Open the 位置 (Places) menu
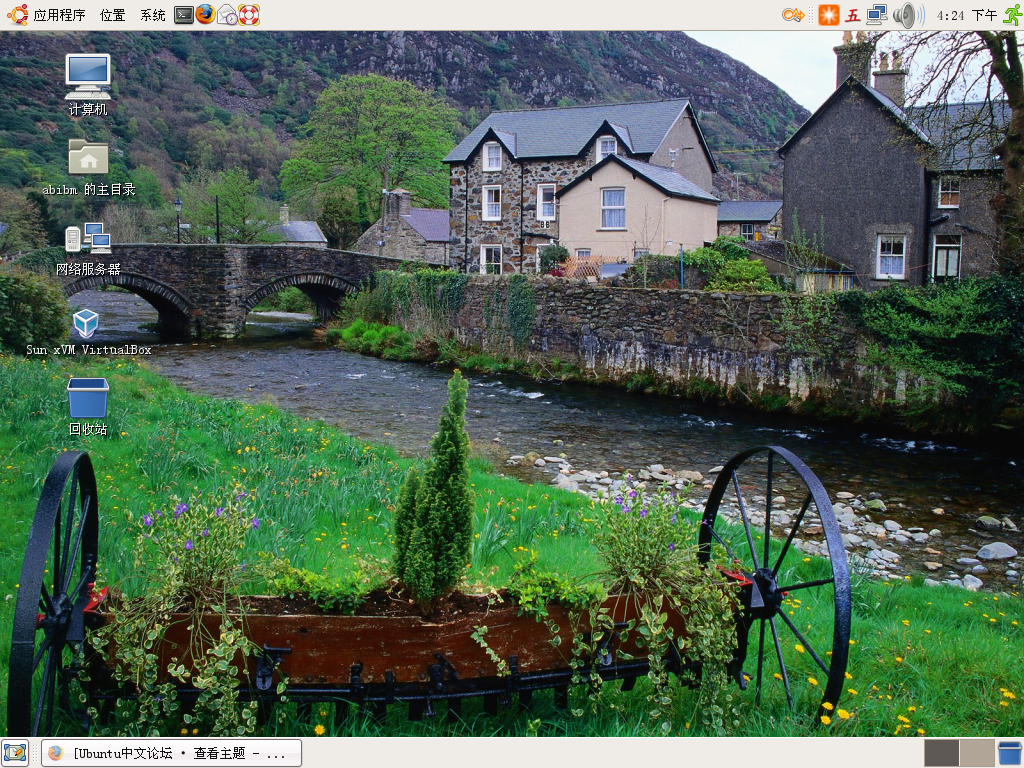 pos(112,14)
